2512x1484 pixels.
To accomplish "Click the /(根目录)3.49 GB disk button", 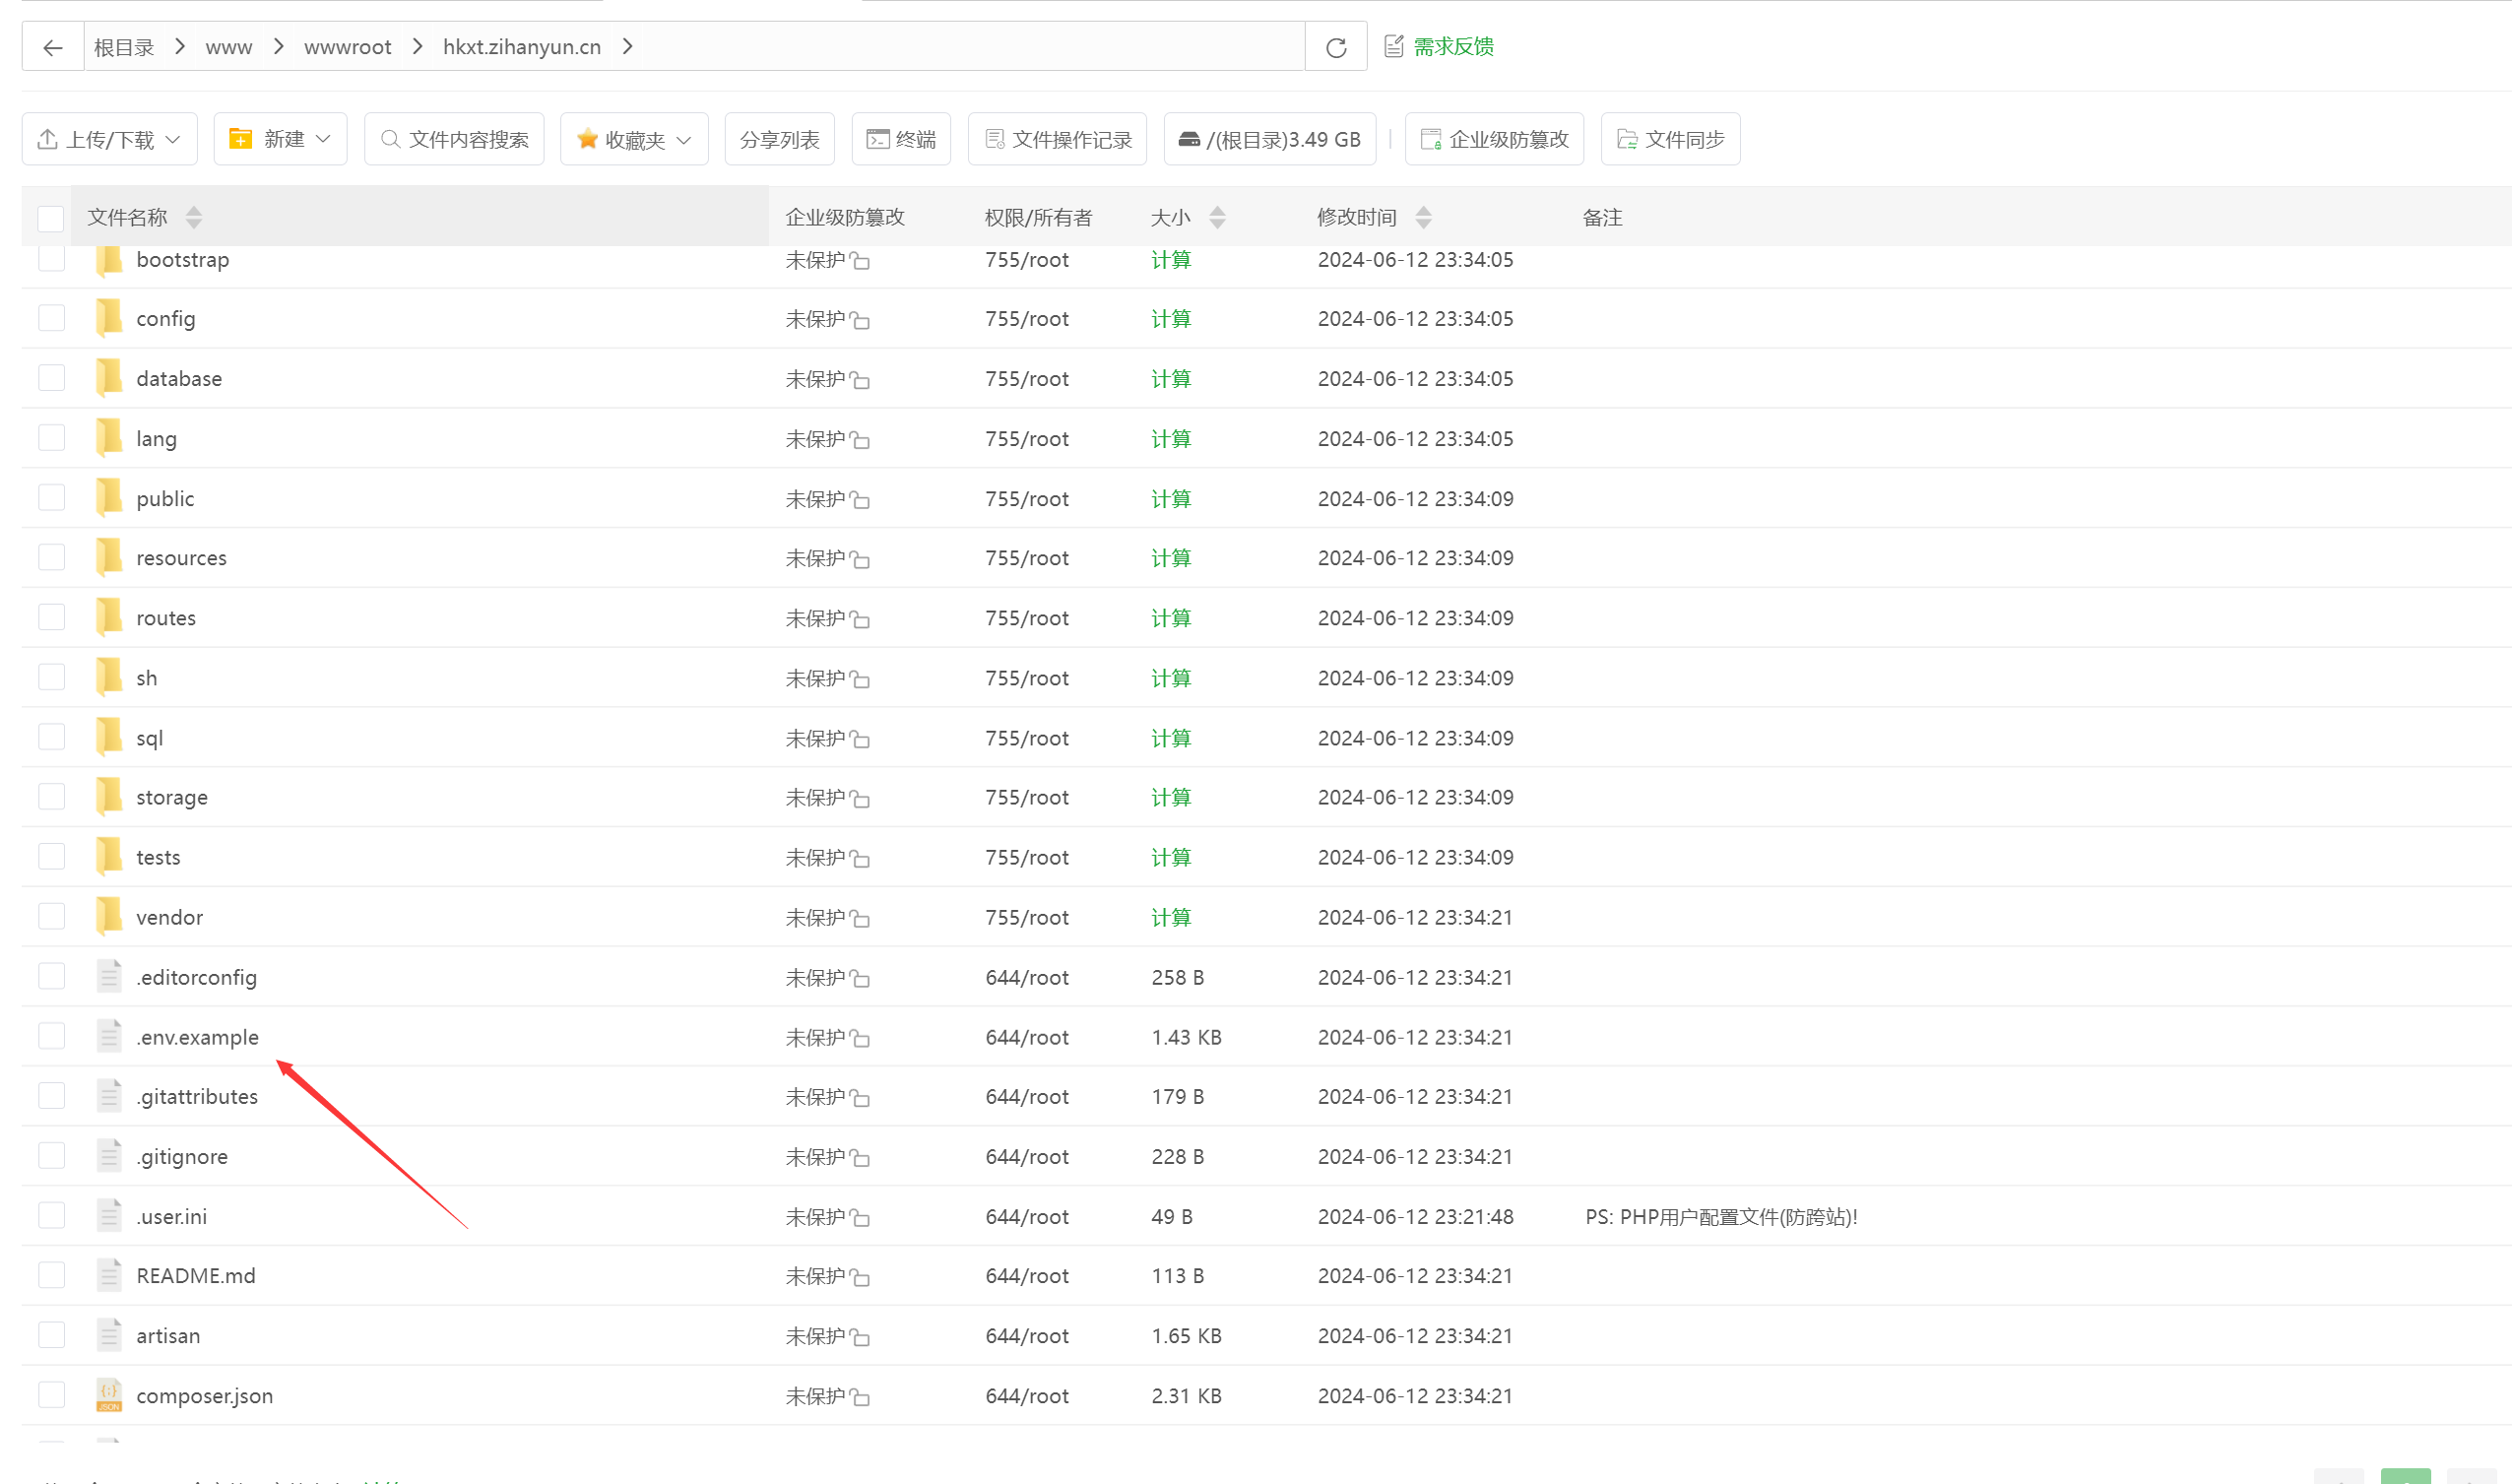I will click(1269, 139).
